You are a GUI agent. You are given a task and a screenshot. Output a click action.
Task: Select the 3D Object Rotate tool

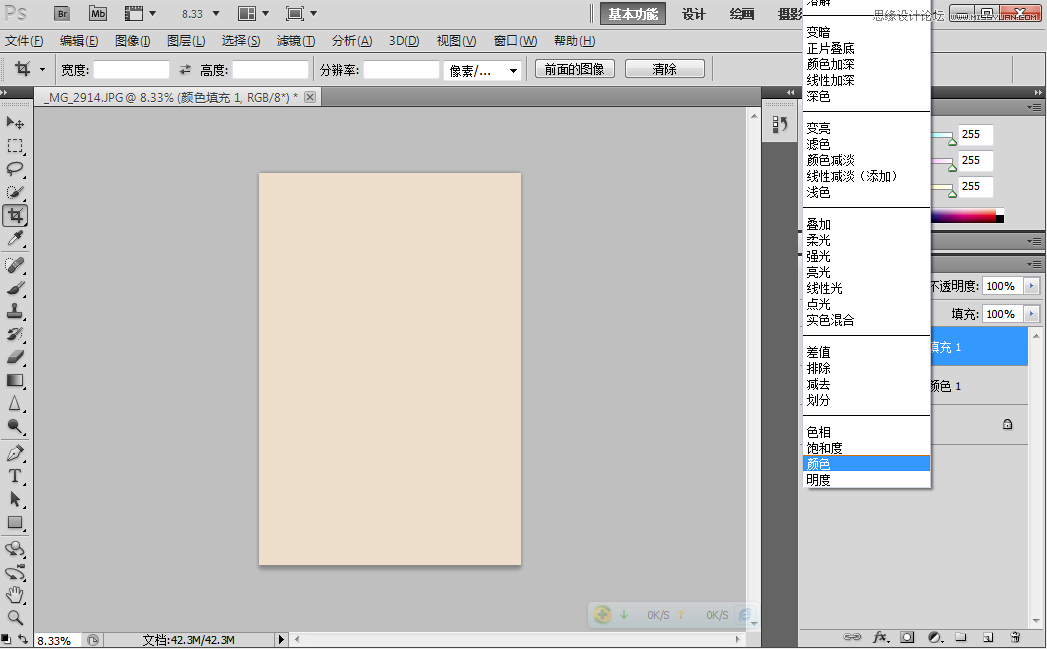15,550
